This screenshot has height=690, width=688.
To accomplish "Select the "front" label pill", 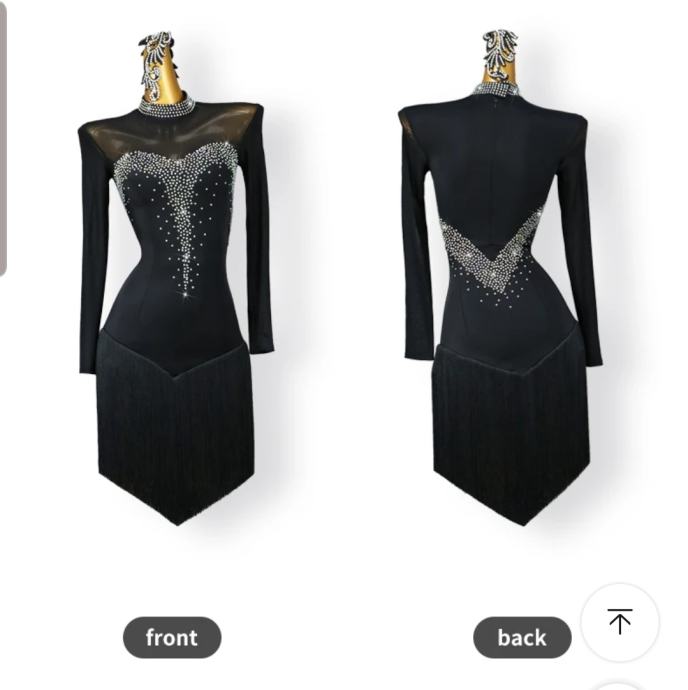I will 172,637.
